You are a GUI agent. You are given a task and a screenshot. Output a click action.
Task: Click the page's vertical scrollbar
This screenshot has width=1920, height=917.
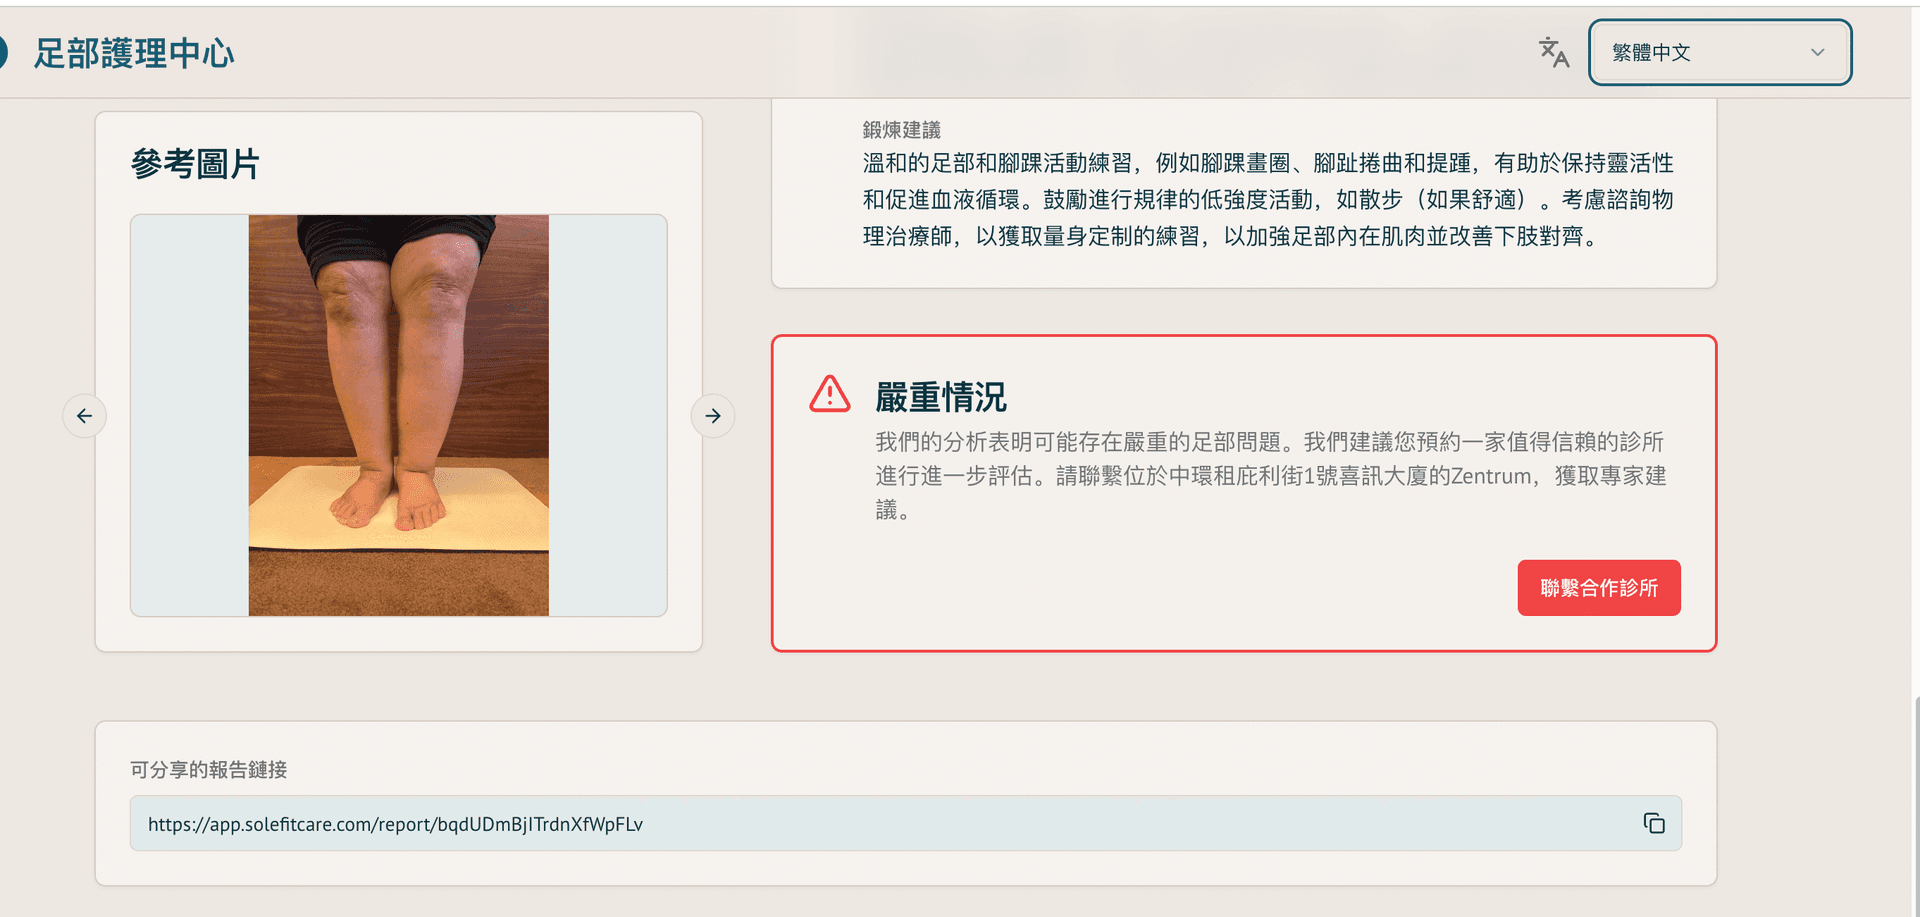click(1915, 800)
